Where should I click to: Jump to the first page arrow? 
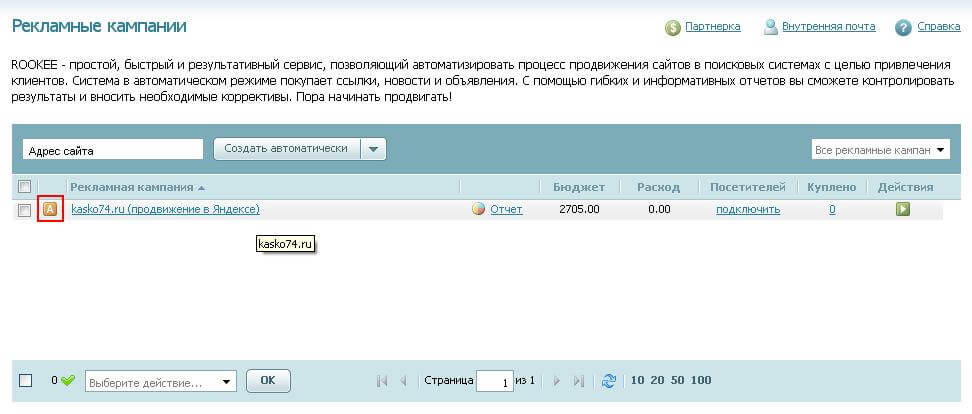(382, 381)
